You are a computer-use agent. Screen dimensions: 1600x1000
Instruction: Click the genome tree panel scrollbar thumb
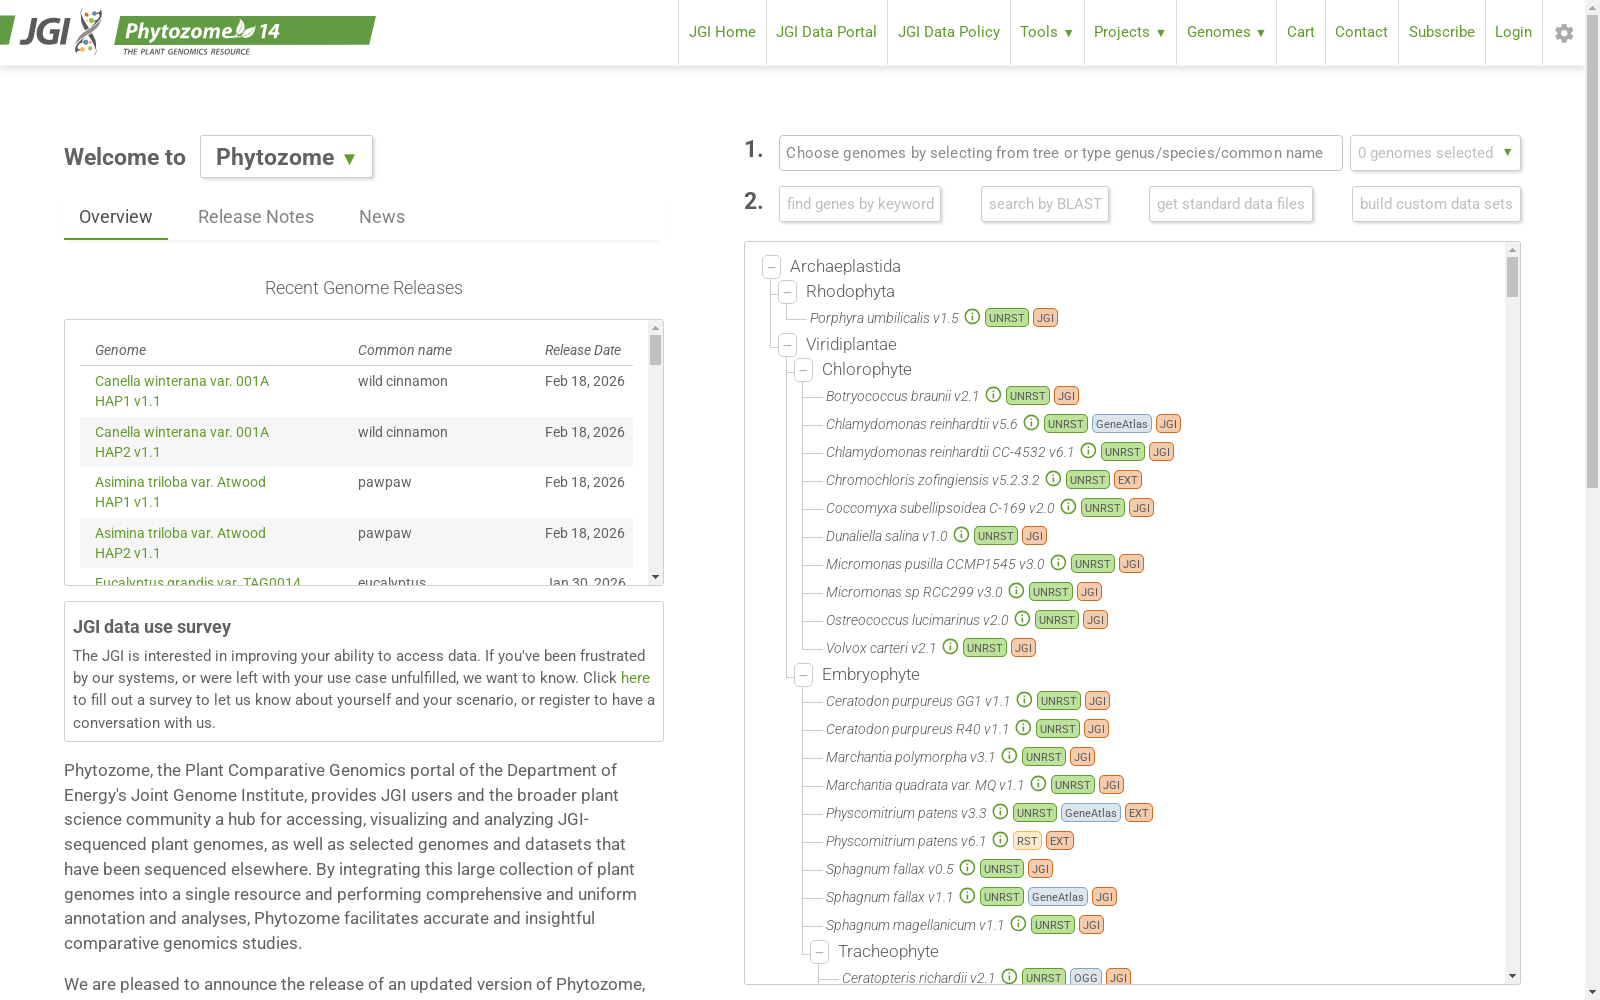[1512, 277]
